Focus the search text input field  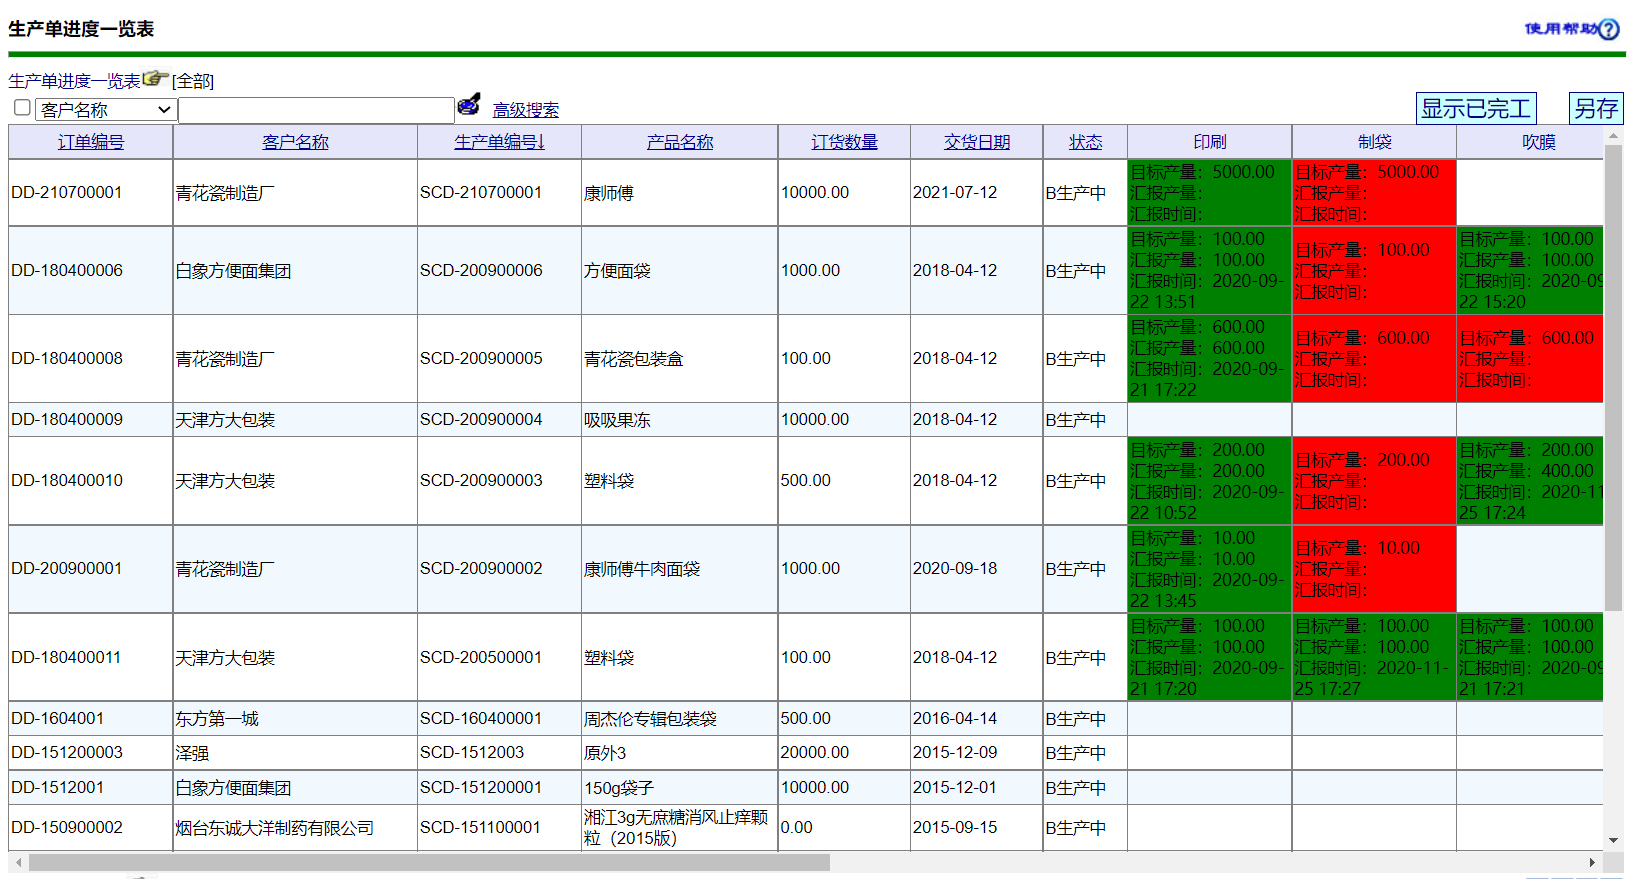316,110
